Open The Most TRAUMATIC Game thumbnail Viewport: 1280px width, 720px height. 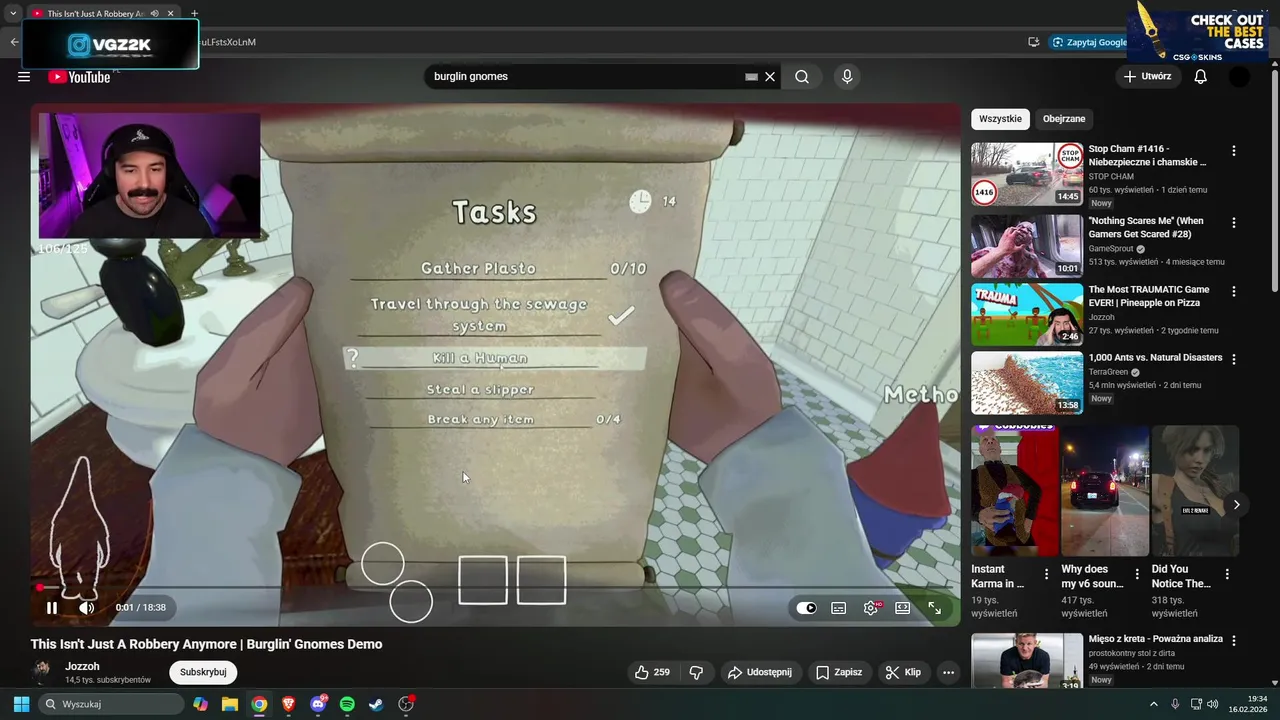[1027, 314]
